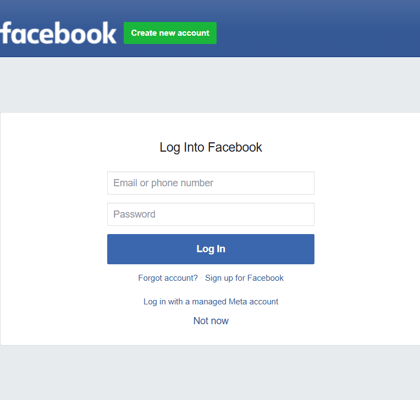Select Log in with a managed Meta account
420x400 pixels.
(211, 302)
